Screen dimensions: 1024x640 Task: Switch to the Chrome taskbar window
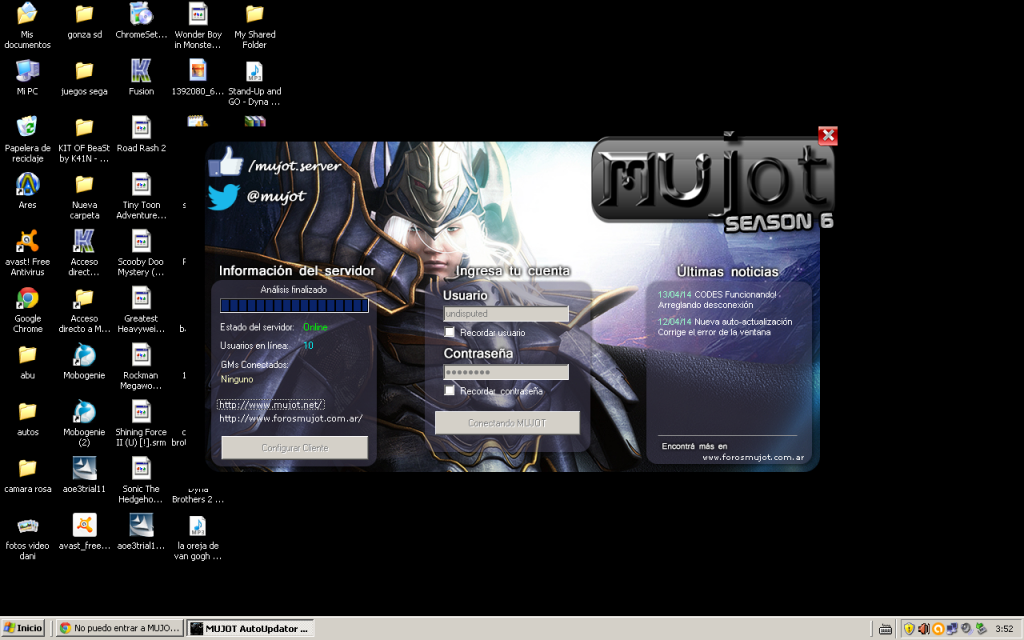pos(118,628)
